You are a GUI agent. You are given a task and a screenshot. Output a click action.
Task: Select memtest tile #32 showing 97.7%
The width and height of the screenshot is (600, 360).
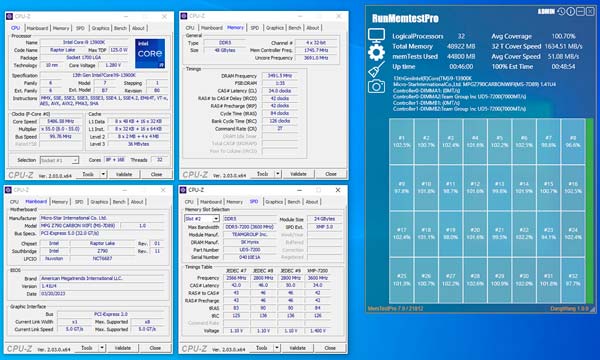click(573, 280)
